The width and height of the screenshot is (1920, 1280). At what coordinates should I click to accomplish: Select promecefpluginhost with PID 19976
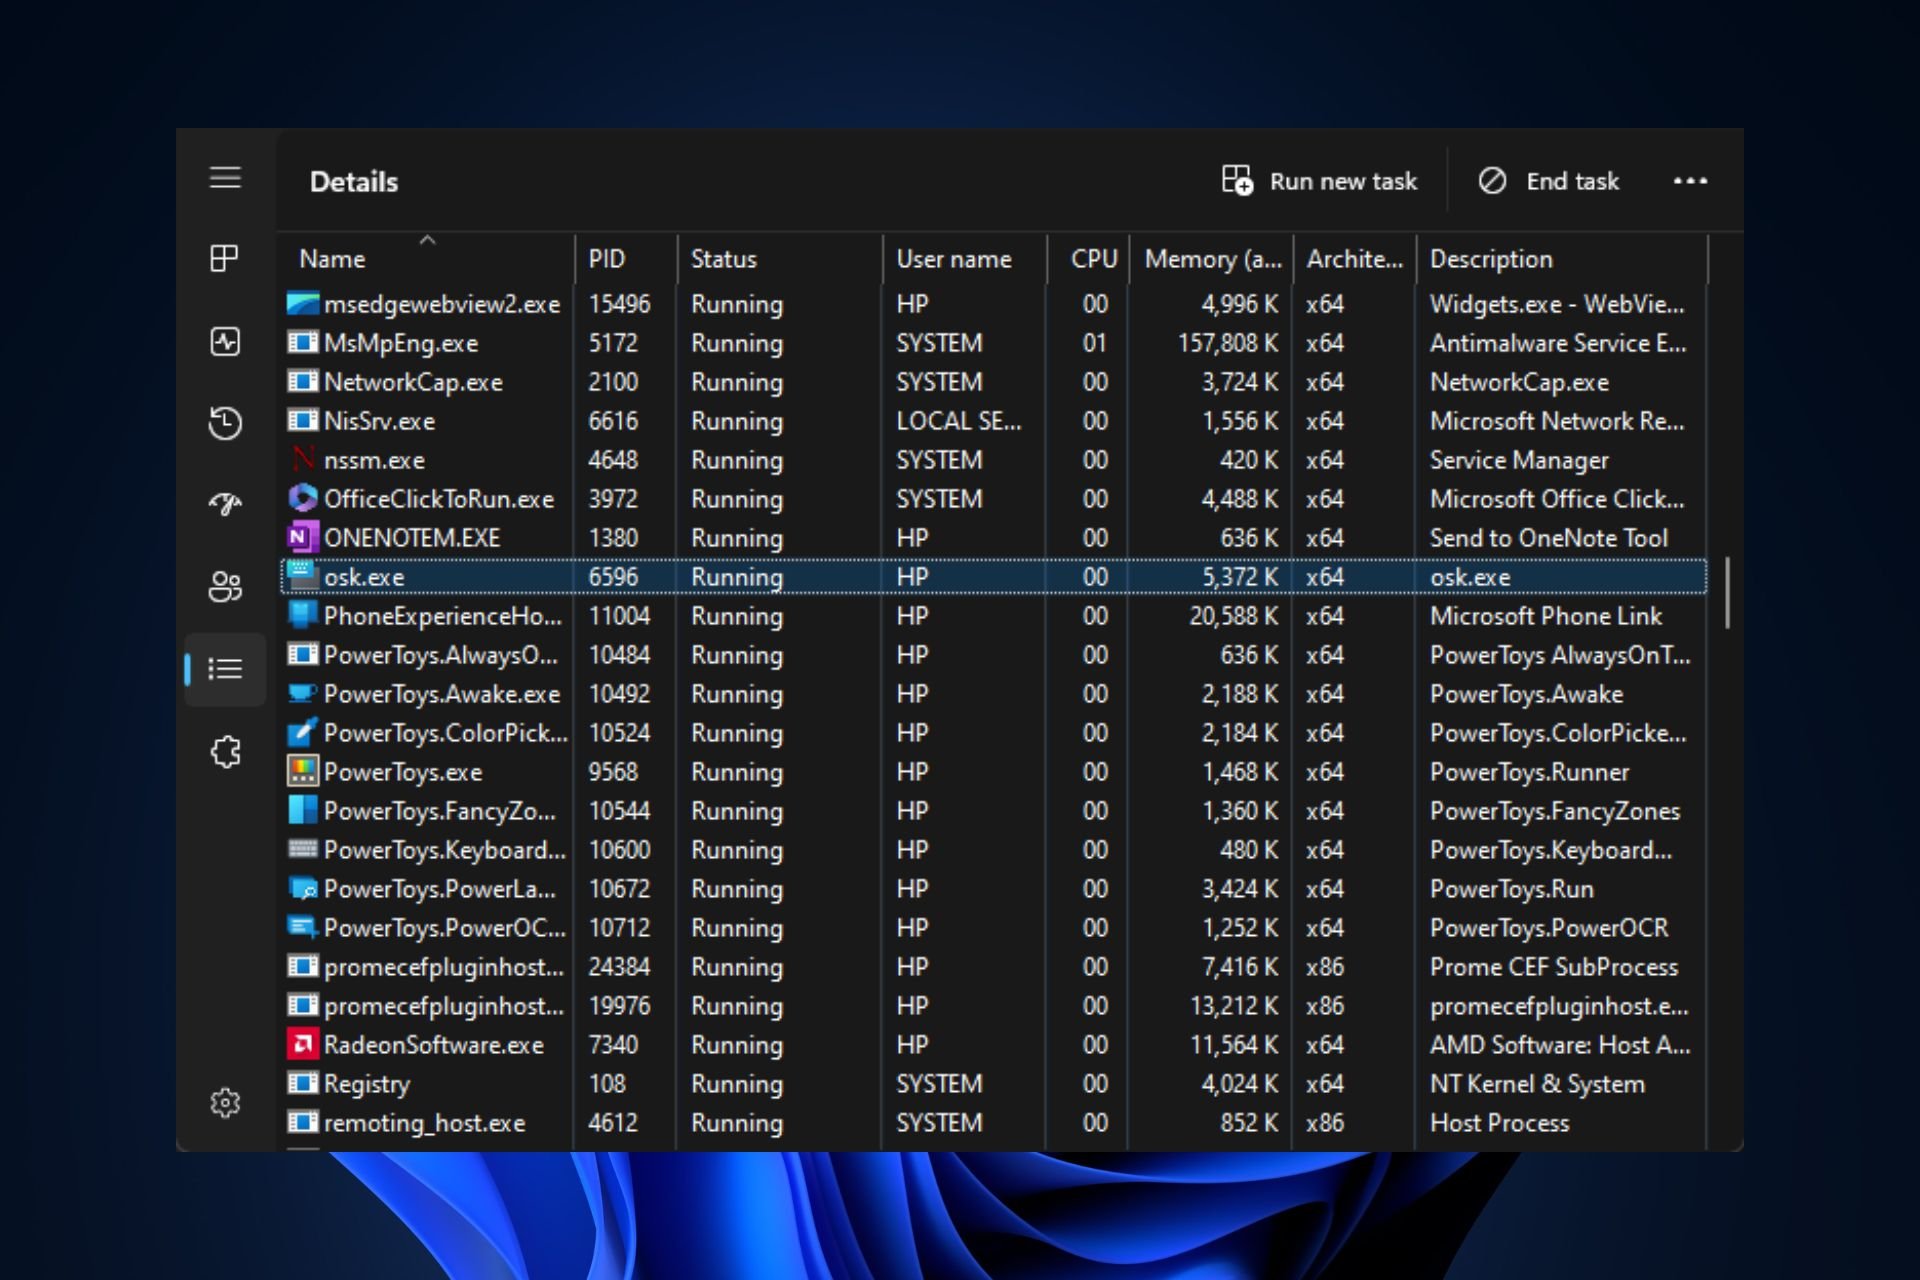coord(444,1006)
